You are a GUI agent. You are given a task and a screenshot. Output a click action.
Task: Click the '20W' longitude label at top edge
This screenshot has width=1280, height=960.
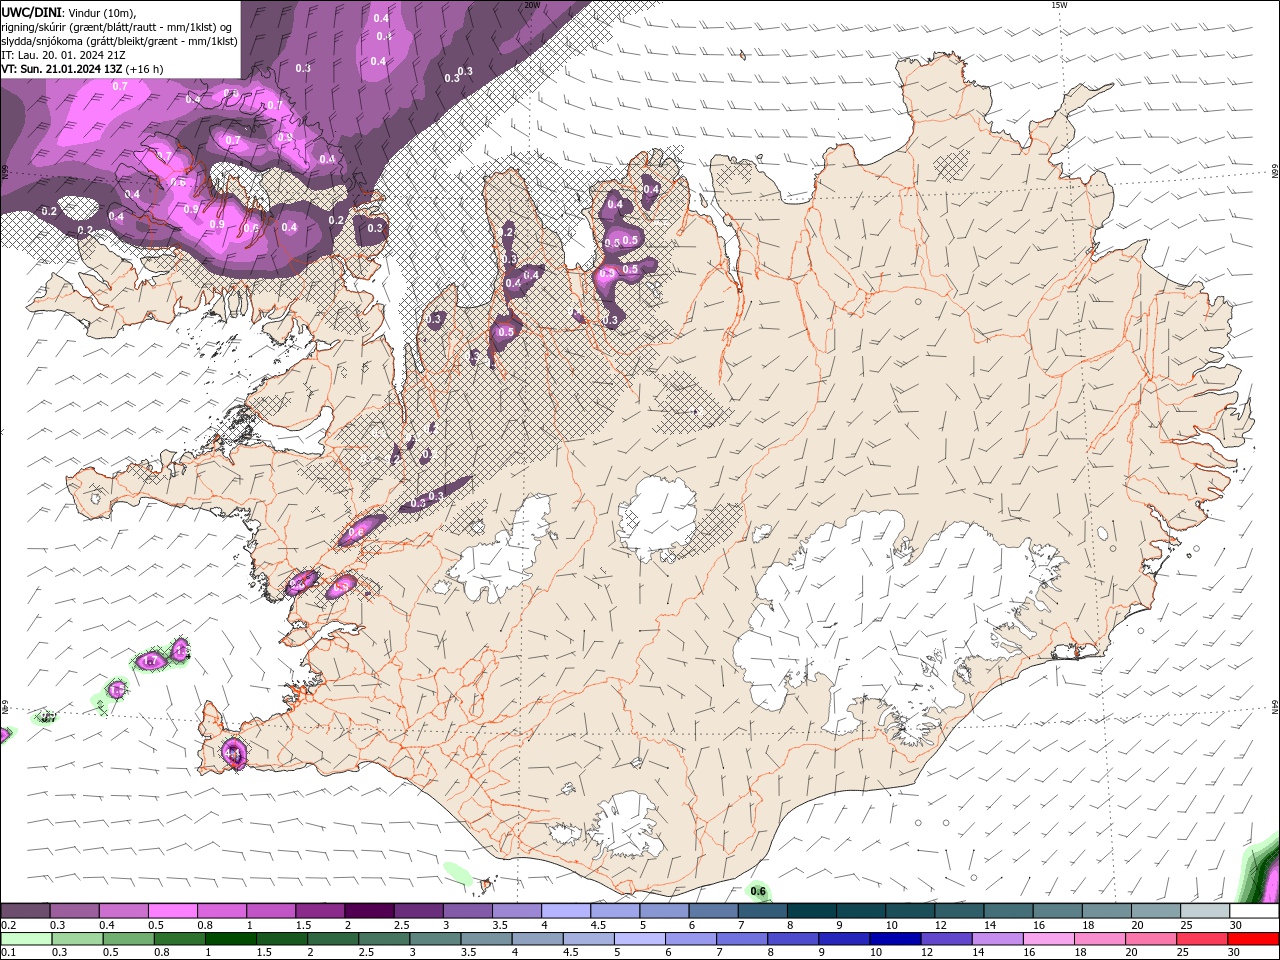532,5
